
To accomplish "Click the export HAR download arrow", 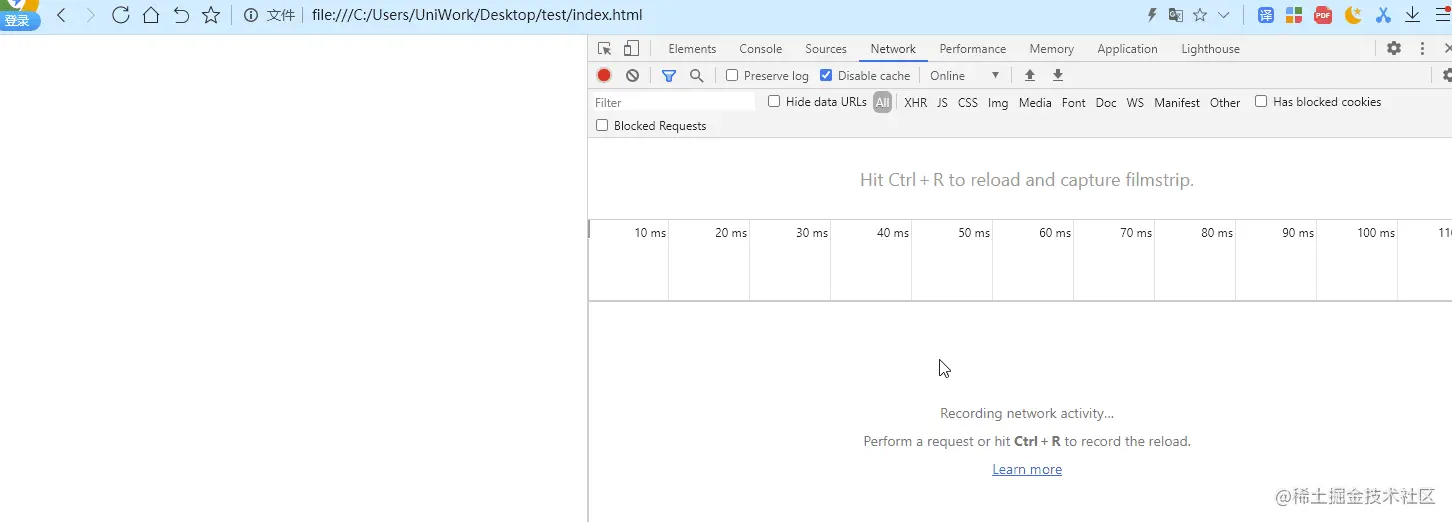I will [1058, 75].
